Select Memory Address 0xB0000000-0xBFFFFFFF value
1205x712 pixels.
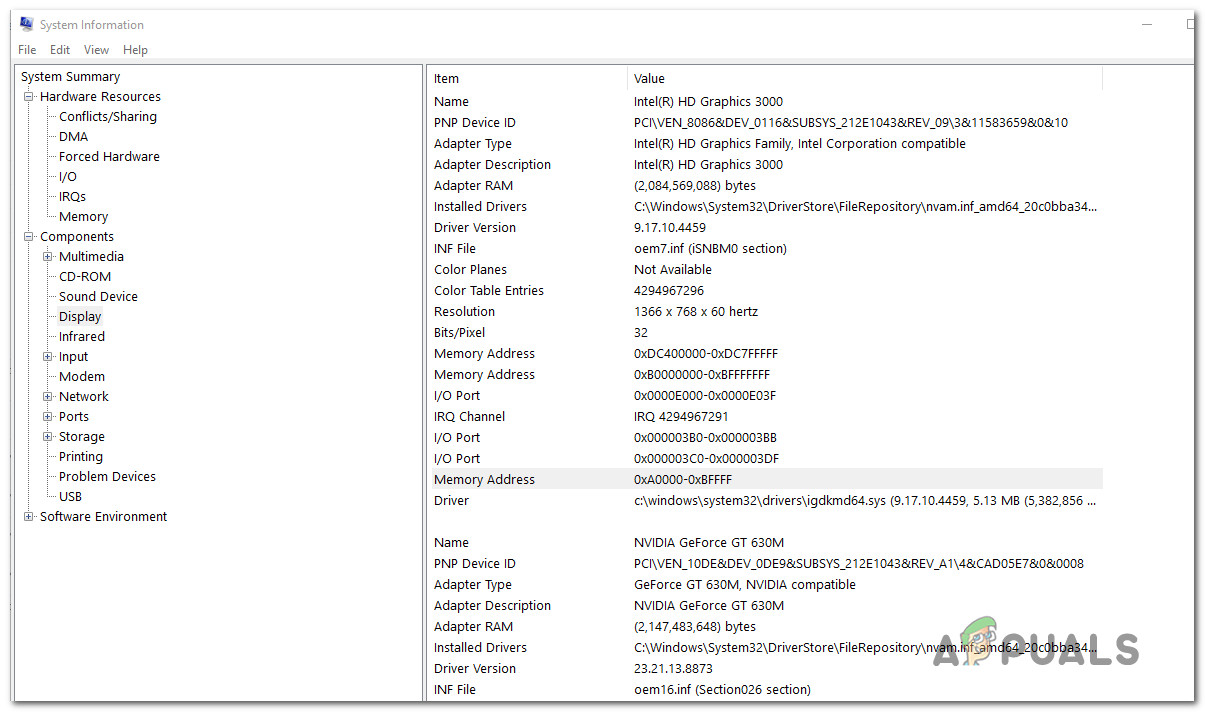tap(702, 375)
